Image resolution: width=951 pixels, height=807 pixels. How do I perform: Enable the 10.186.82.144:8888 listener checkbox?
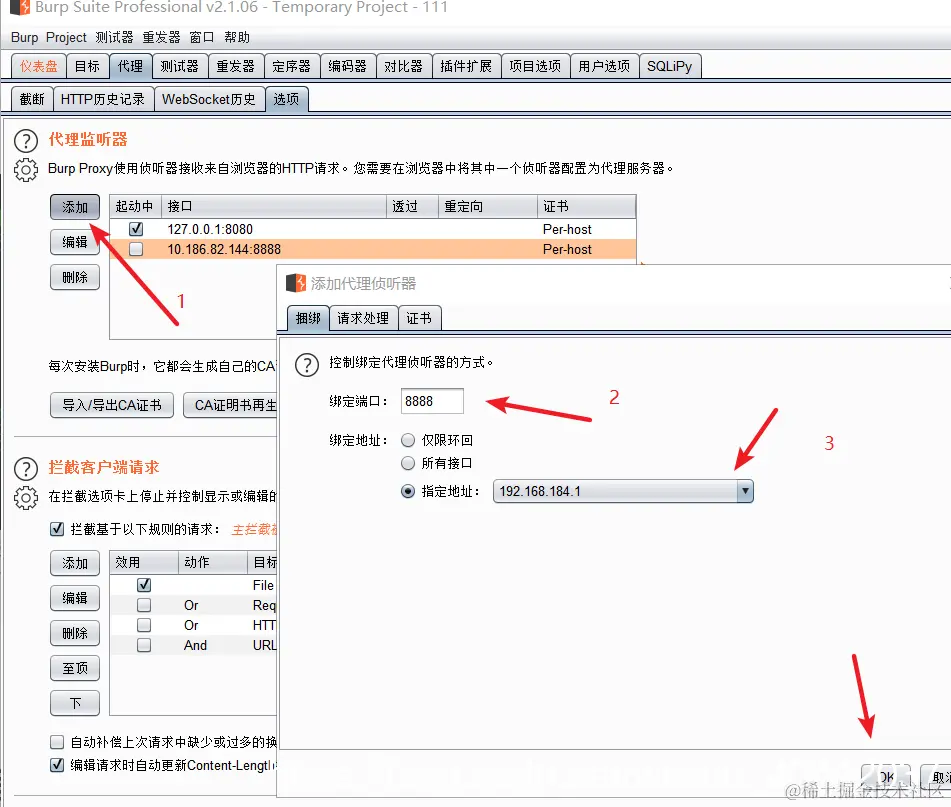(136, 248)
